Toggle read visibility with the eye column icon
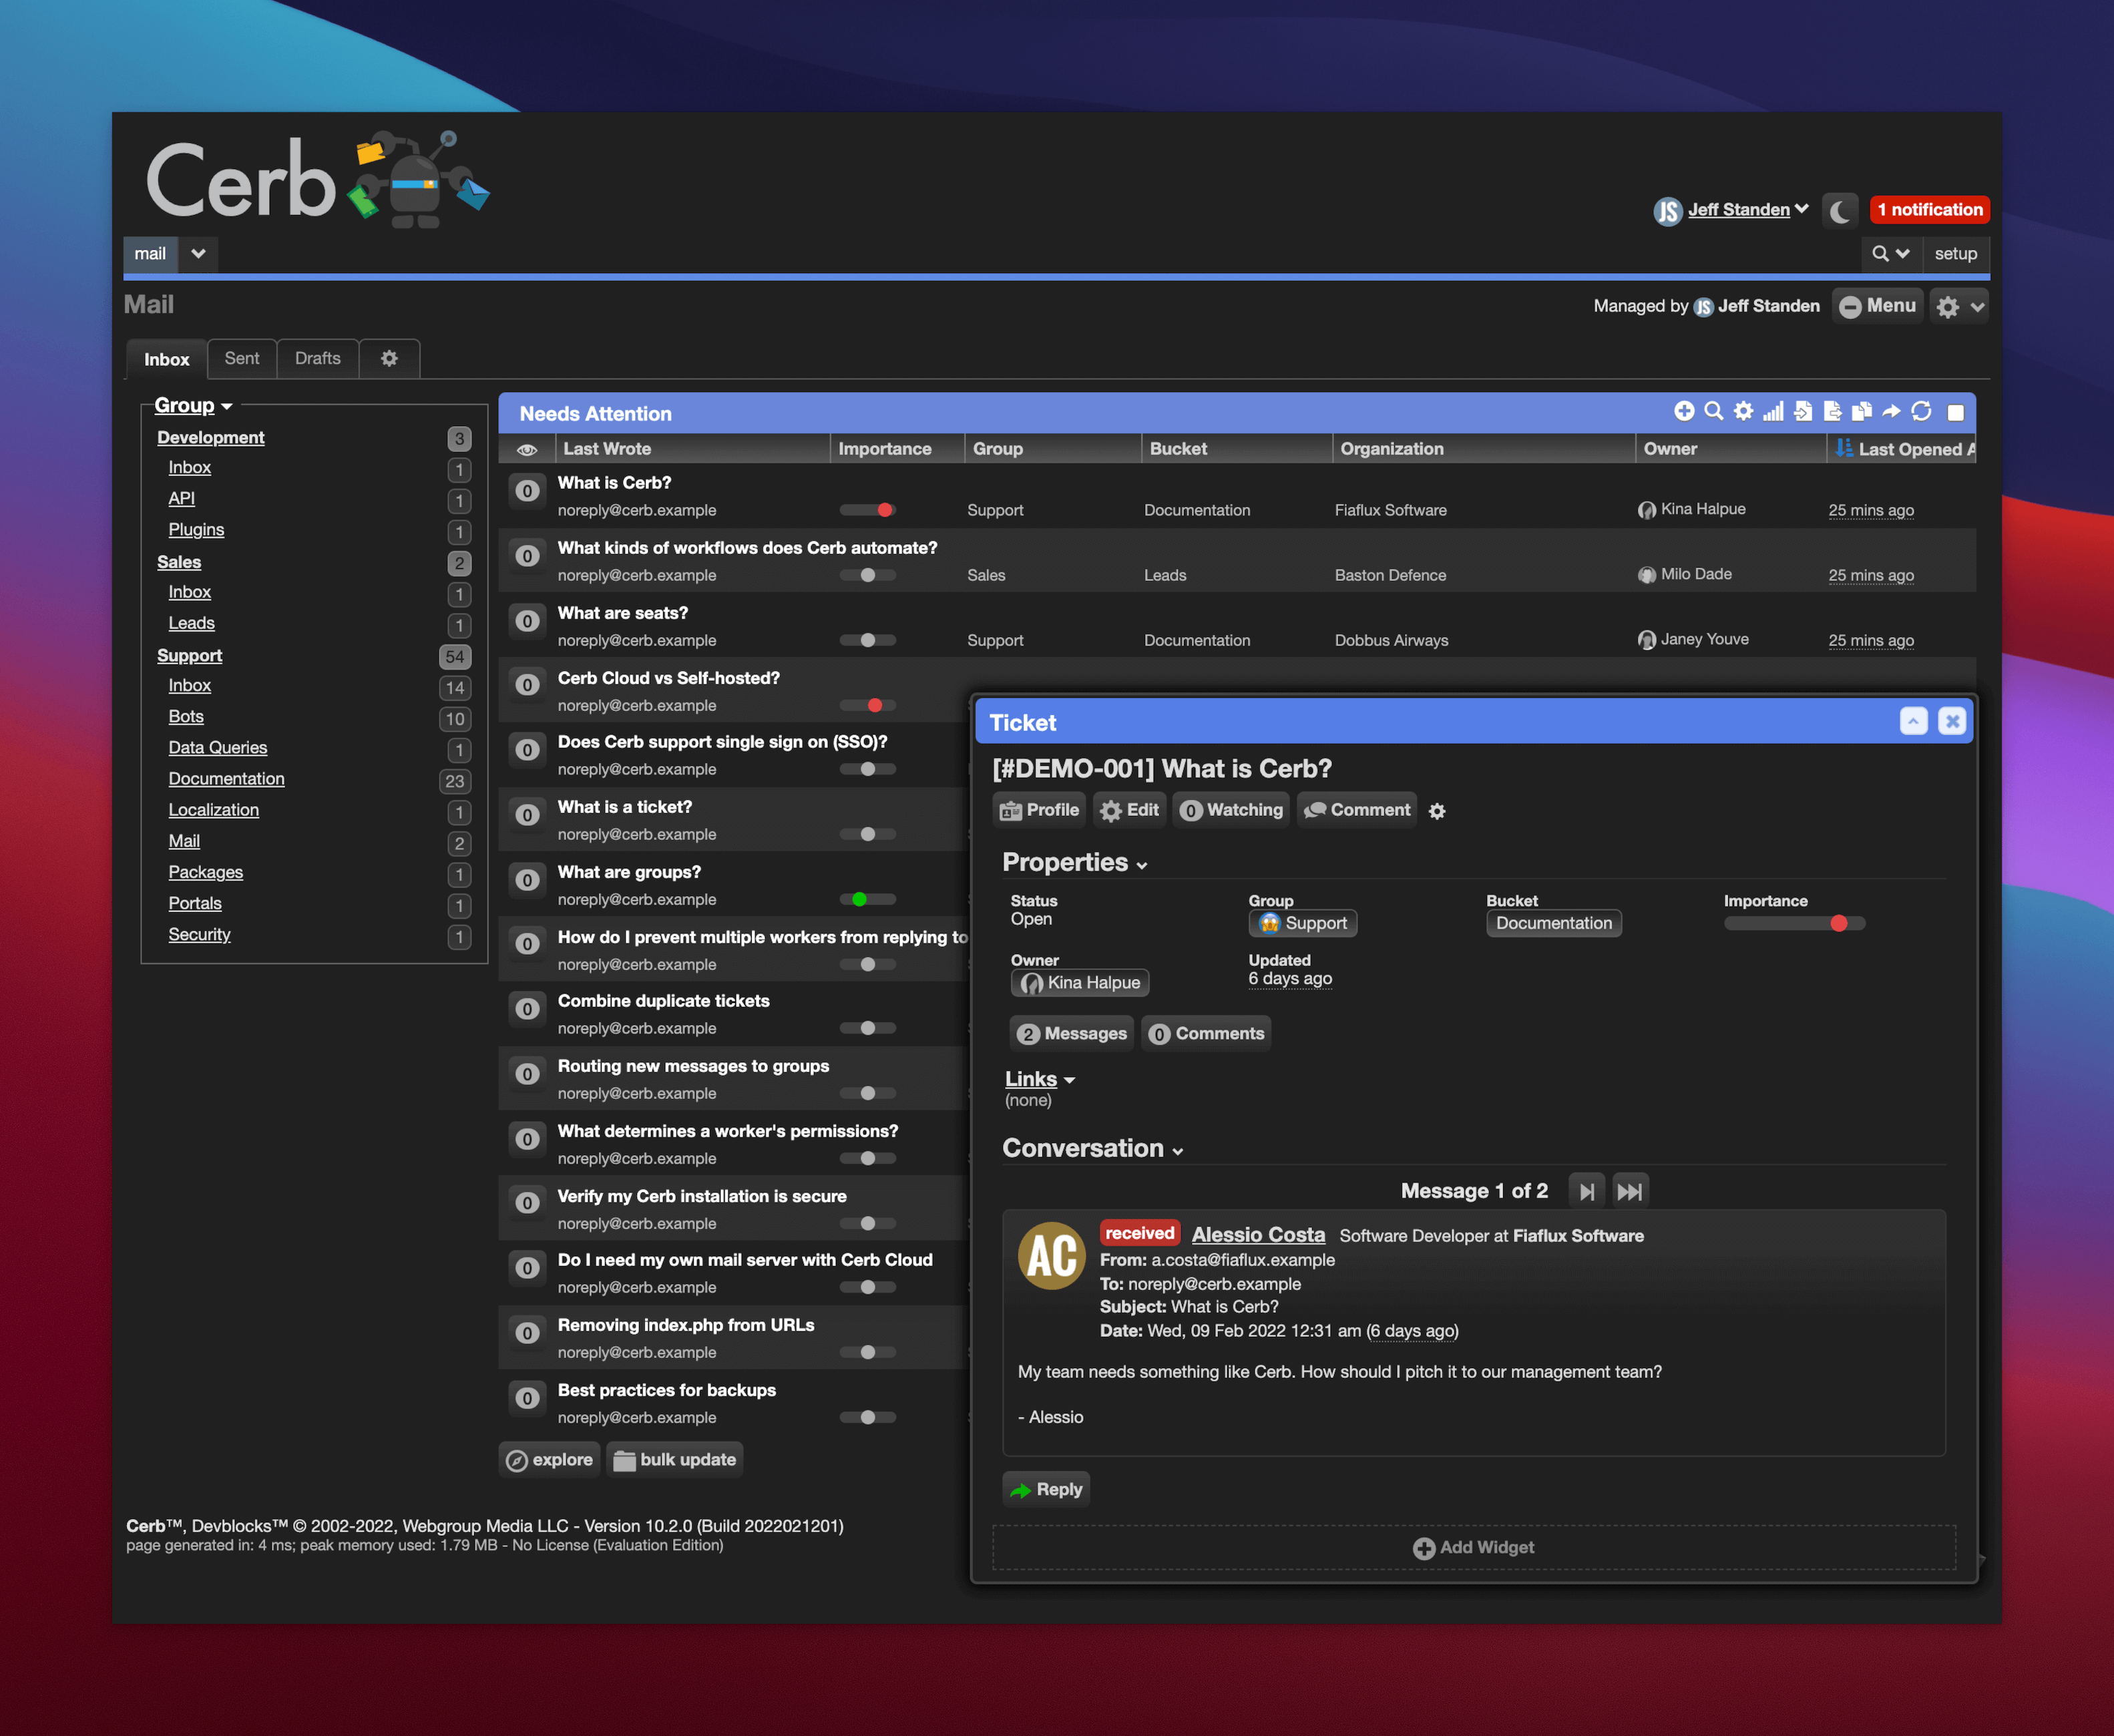2114x1736 pixels. pyautogui.click(x=527, y=449)
